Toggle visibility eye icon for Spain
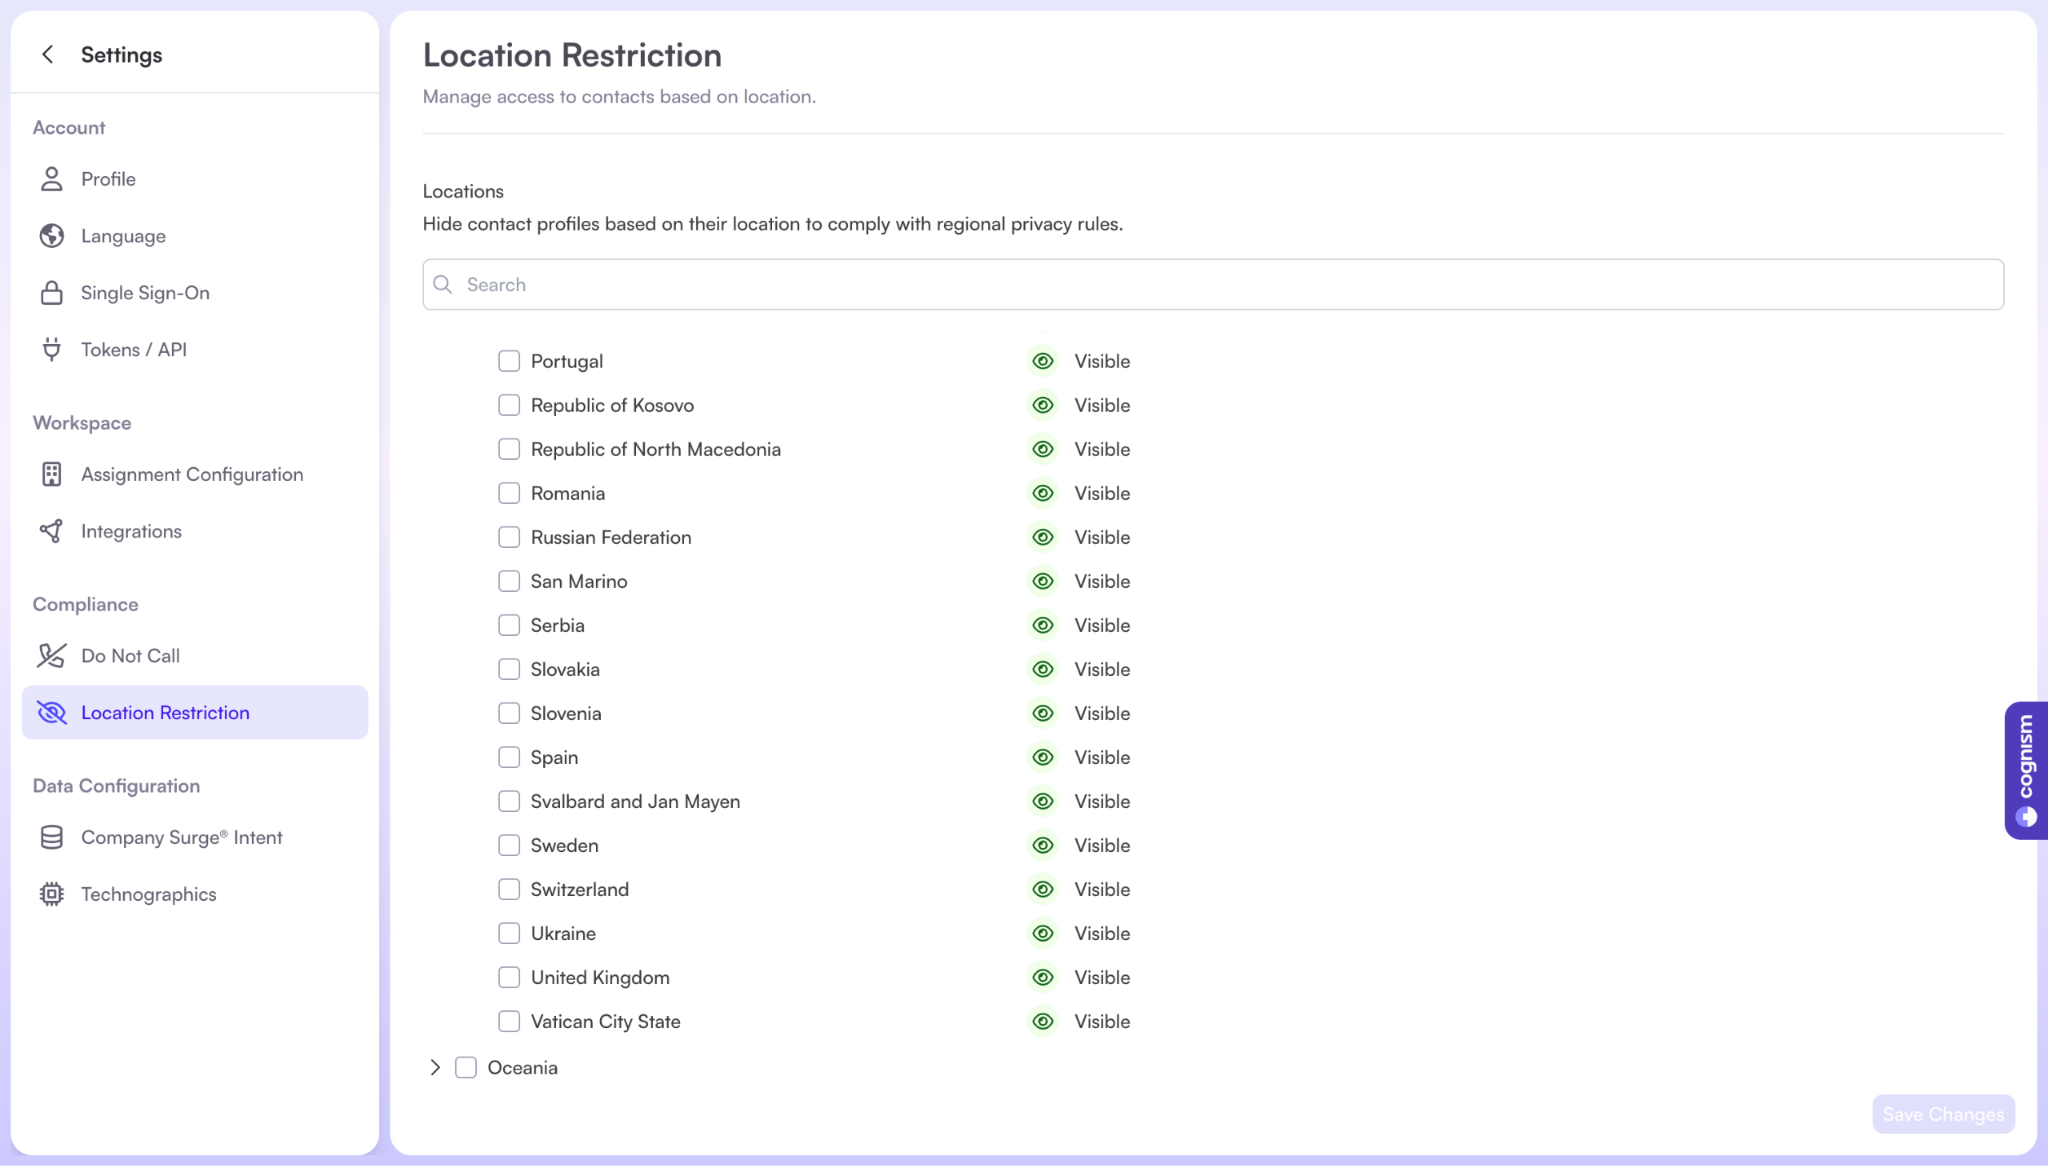The image size is (2048, 1166). click(1043, 757)
